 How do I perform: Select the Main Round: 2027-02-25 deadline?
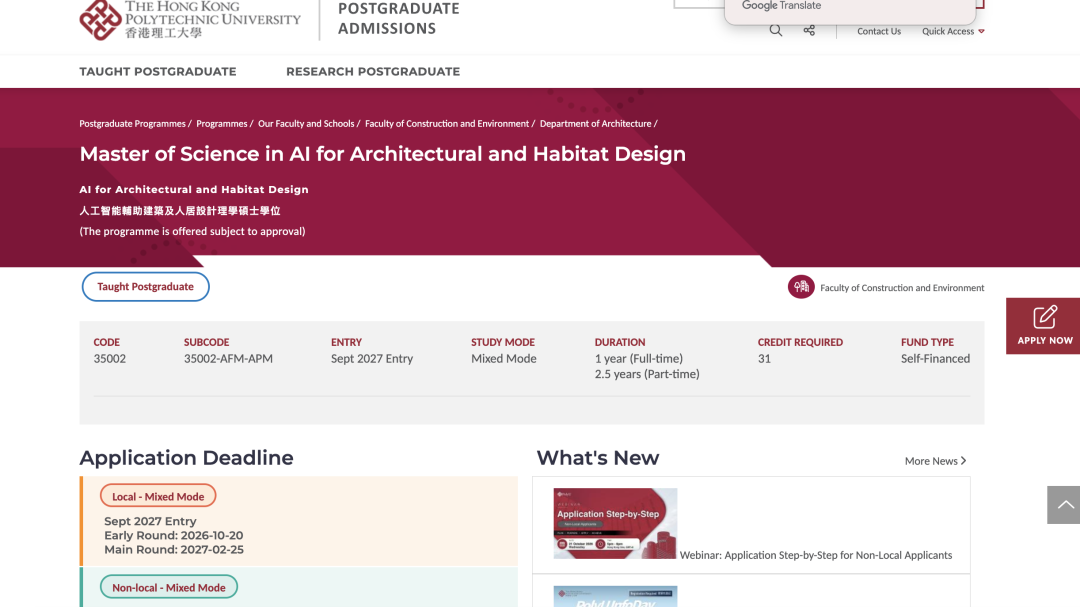174,549
